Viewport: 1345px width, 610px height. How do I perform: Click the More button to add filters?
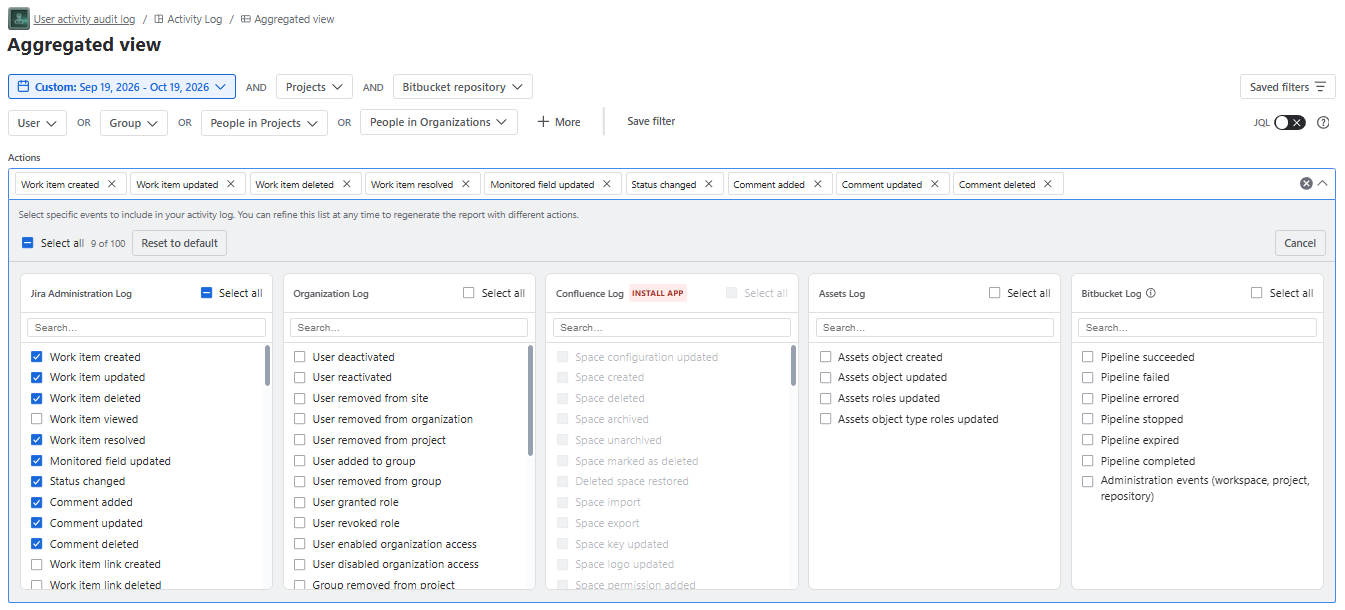559,122
